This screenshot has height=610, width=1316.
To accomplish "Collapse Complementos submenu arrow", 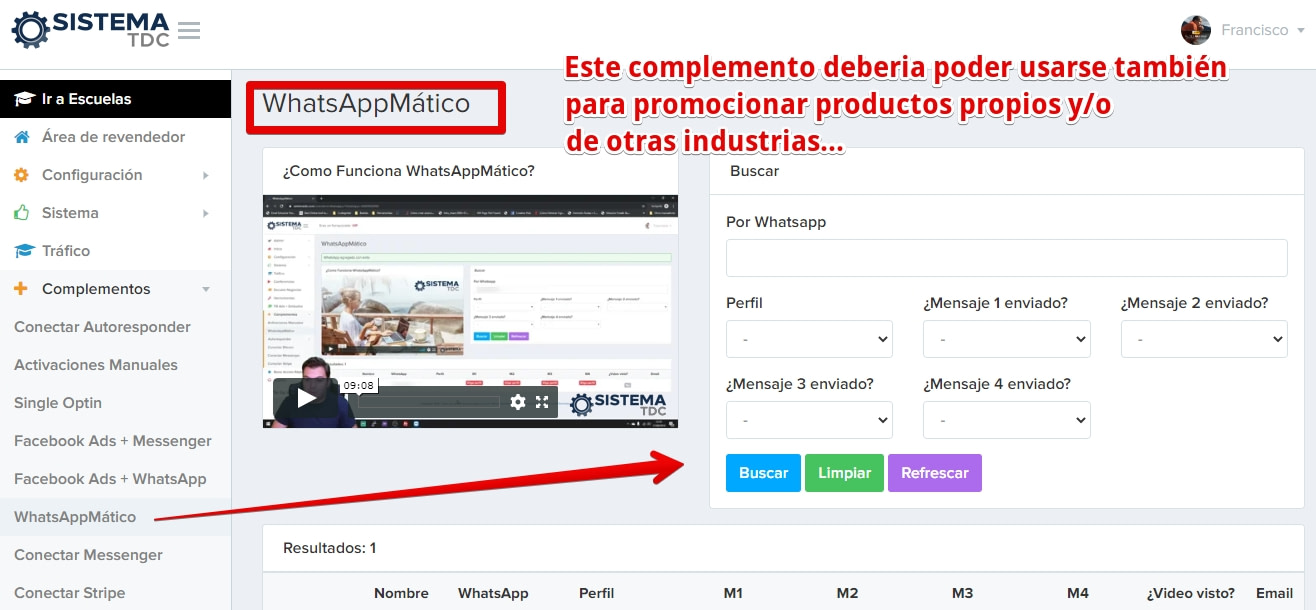I will pos(206,289).
